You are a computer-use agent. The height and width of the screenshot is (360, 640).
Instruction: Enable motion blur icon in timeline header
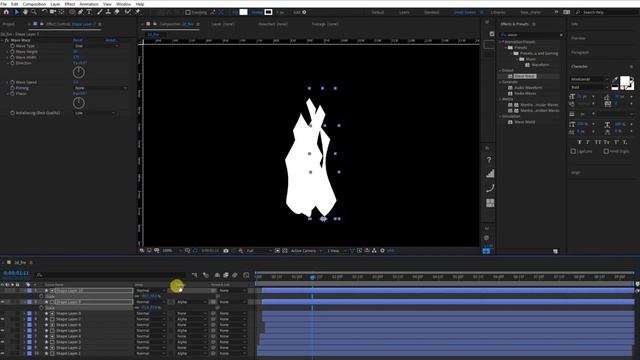click(x=235, y=275)
